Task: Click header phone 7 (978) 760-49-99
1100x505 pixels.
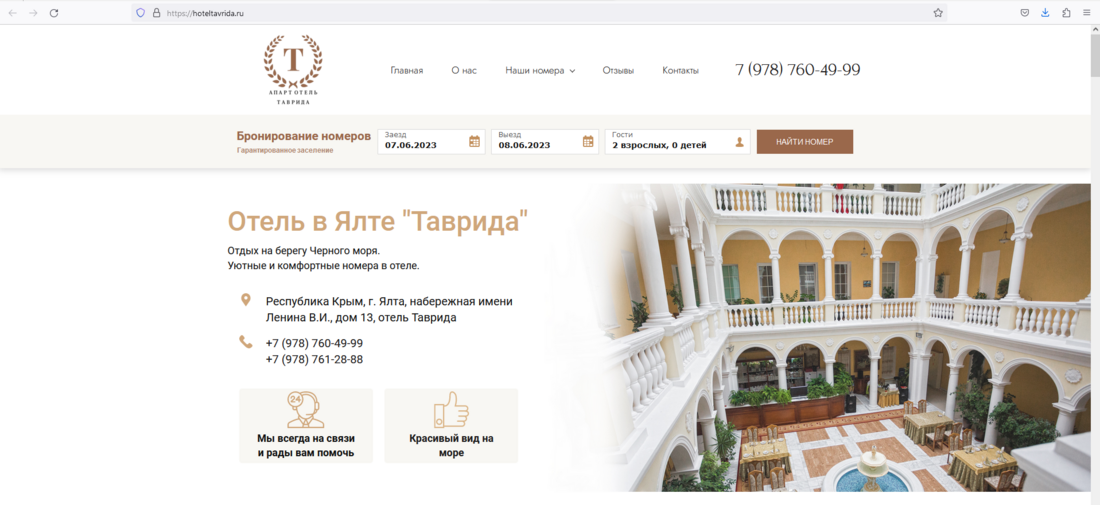Action: click(798, 69)
